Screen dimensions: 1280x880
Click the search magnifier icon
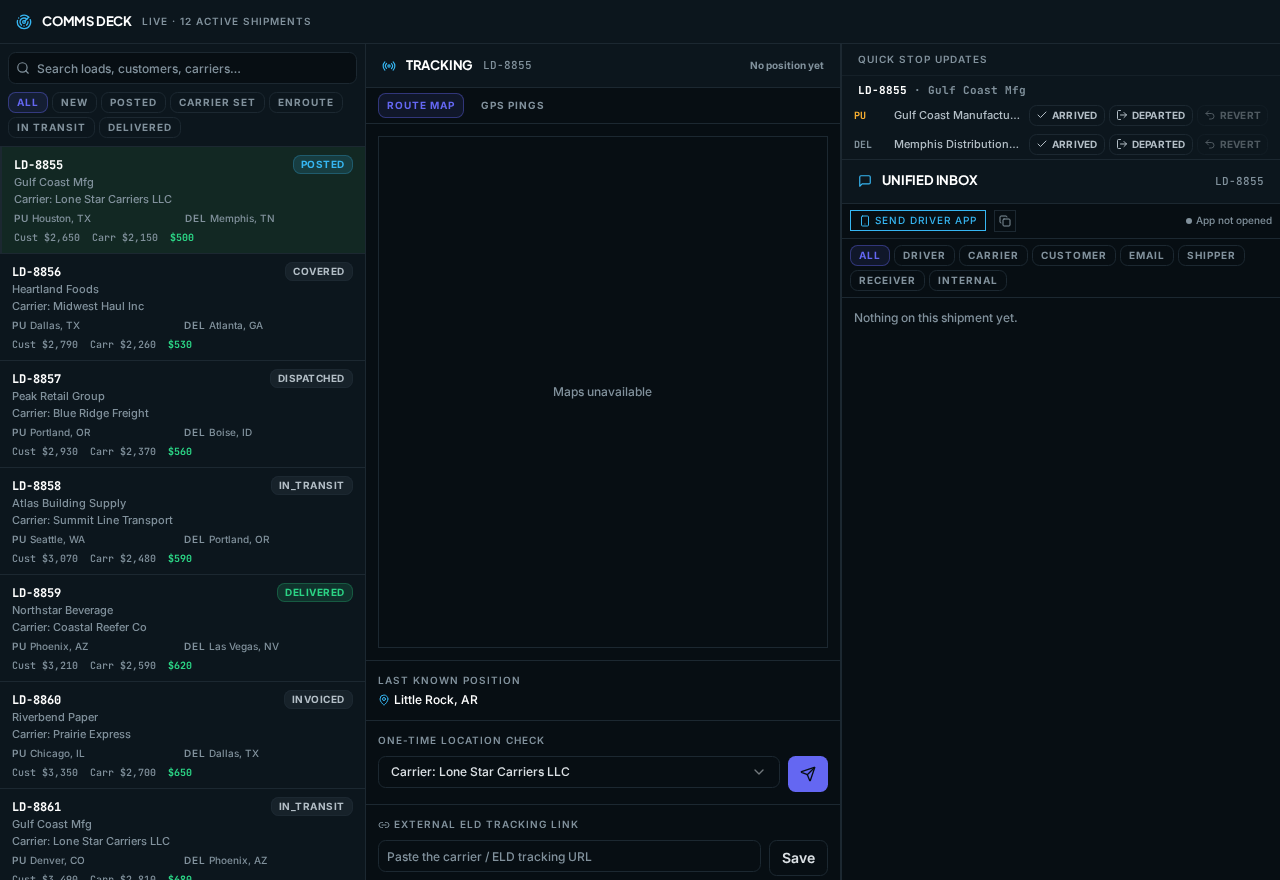pyautogui.click(x=23, y=68)
